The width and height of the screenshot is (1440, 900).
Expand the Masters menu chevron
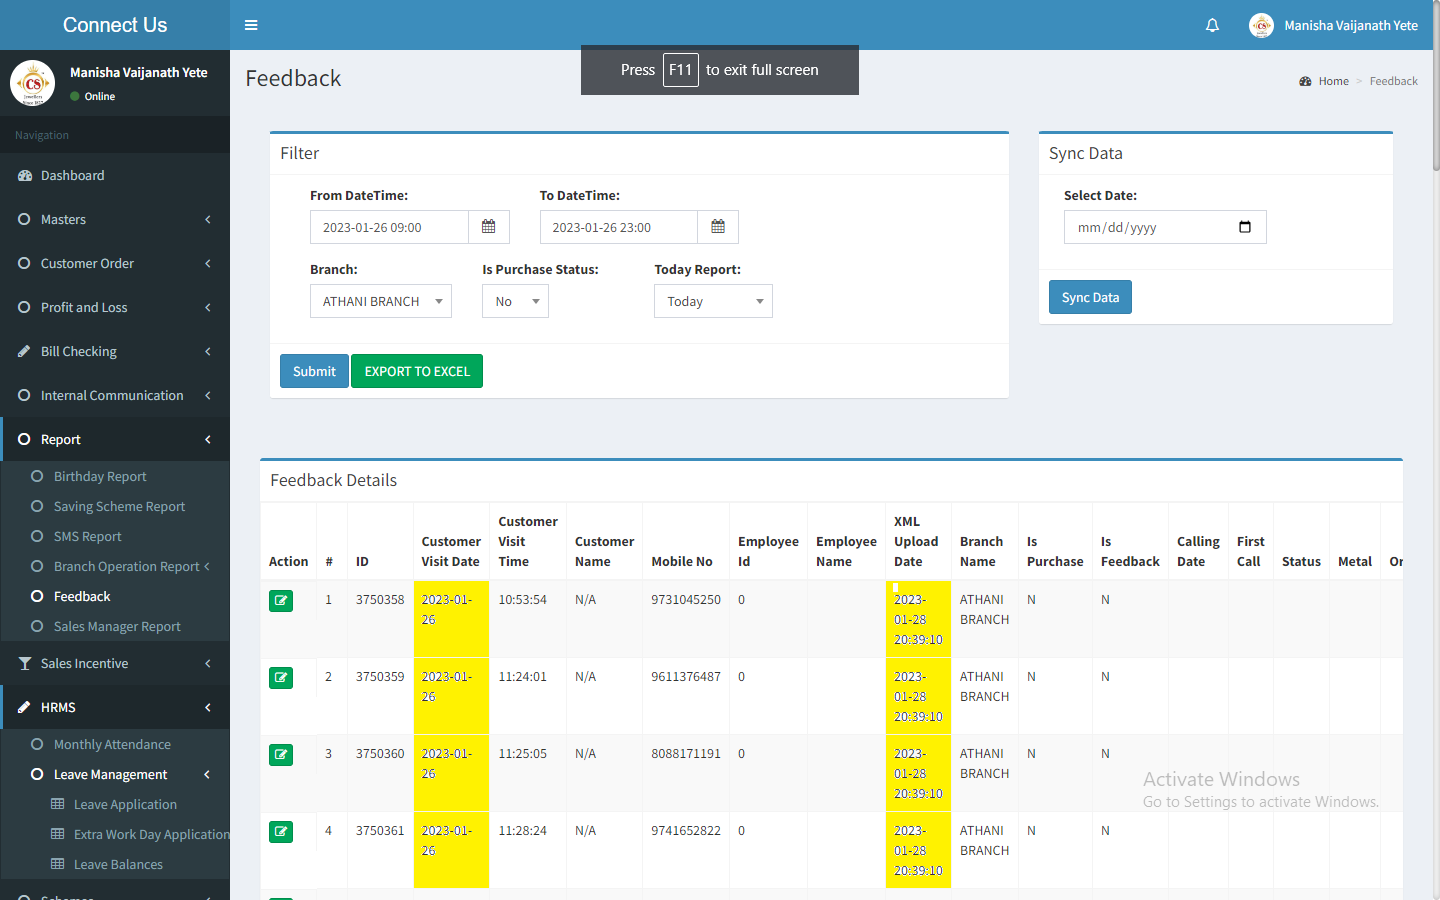(x=208, y=219)
